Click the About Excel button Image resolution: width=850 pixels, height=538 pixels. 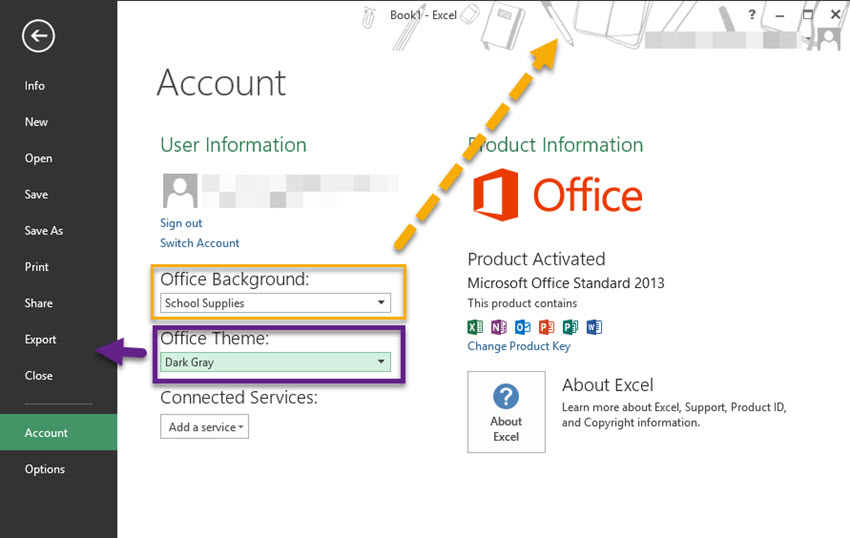coord(506,412)
